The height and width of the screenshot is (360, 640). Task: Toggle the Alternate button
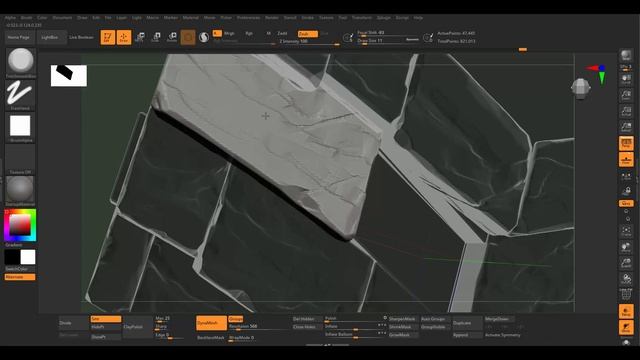(x=20, y=277)
